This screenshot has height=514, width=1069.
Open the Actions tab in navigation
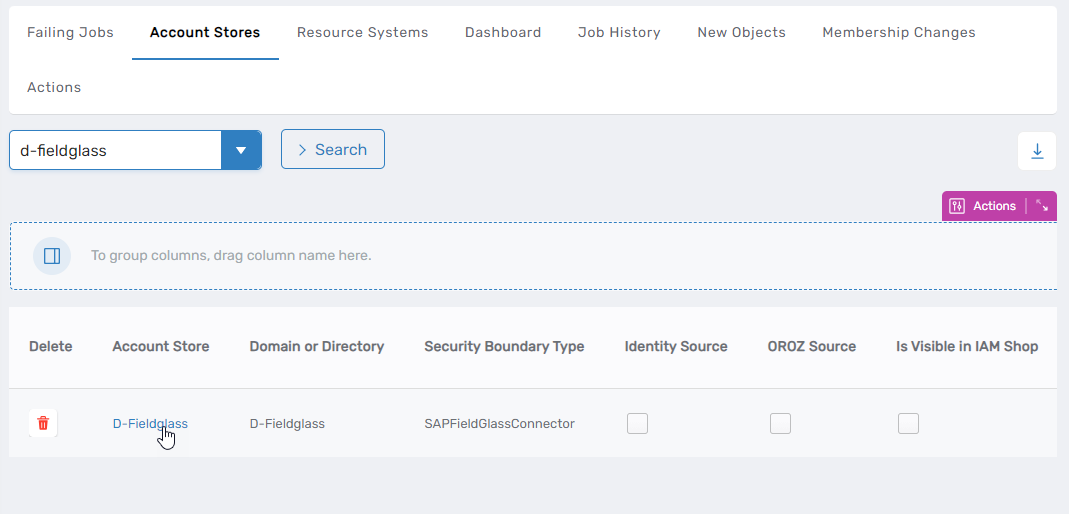[x=54, y=87]
